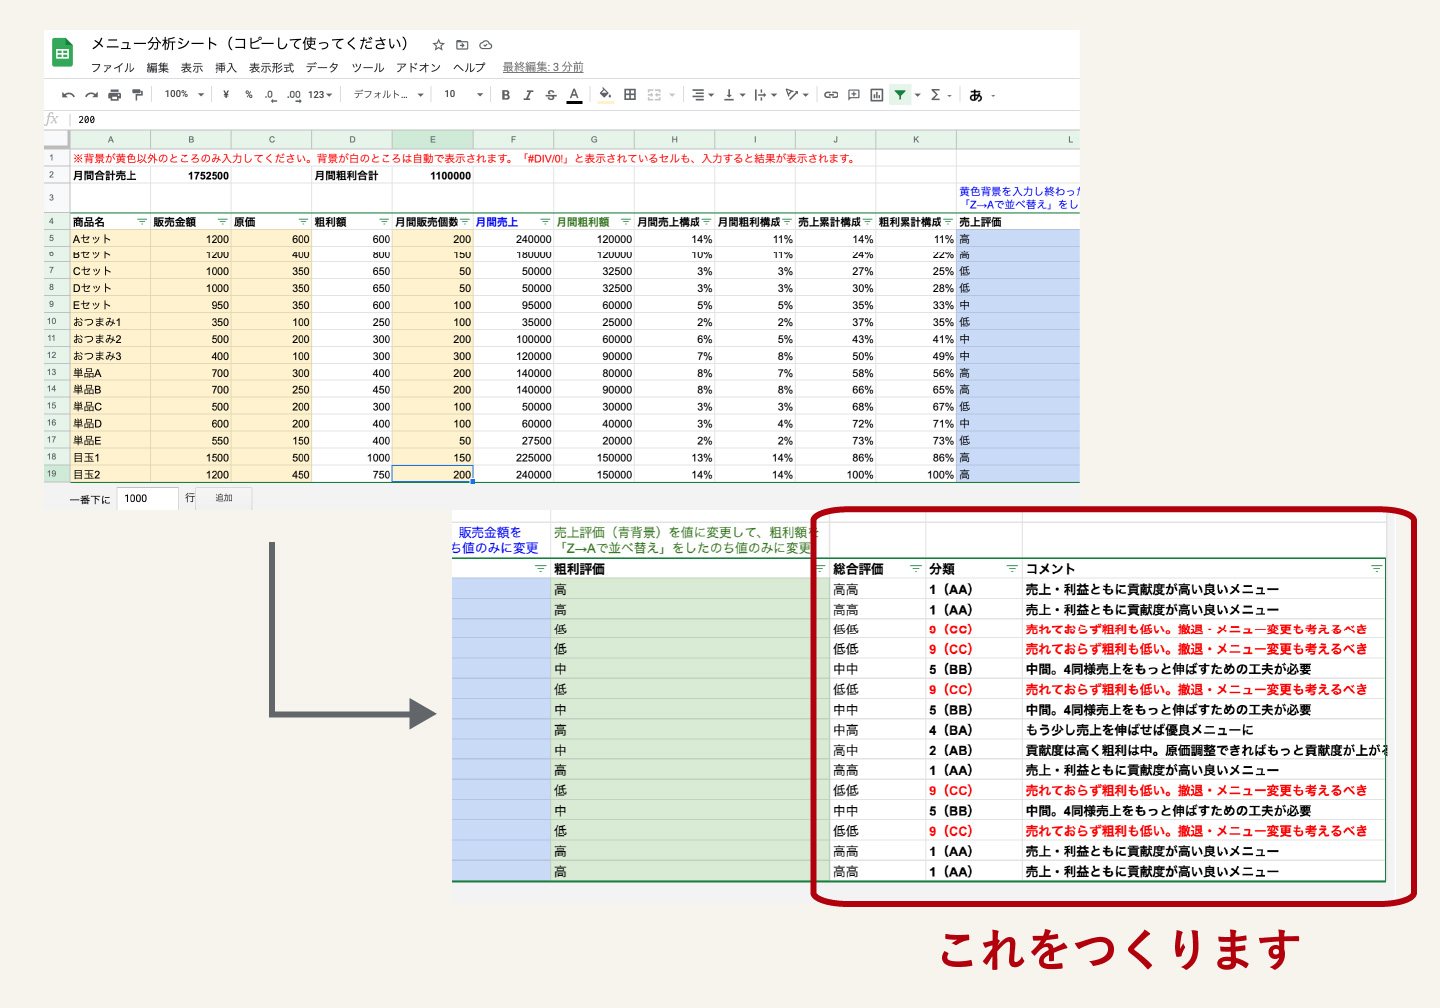Screen dimensions: 1440x1008
Task: Select cell with 1752500 total sales
Action: pyautogui.click(x=191, y=175)
